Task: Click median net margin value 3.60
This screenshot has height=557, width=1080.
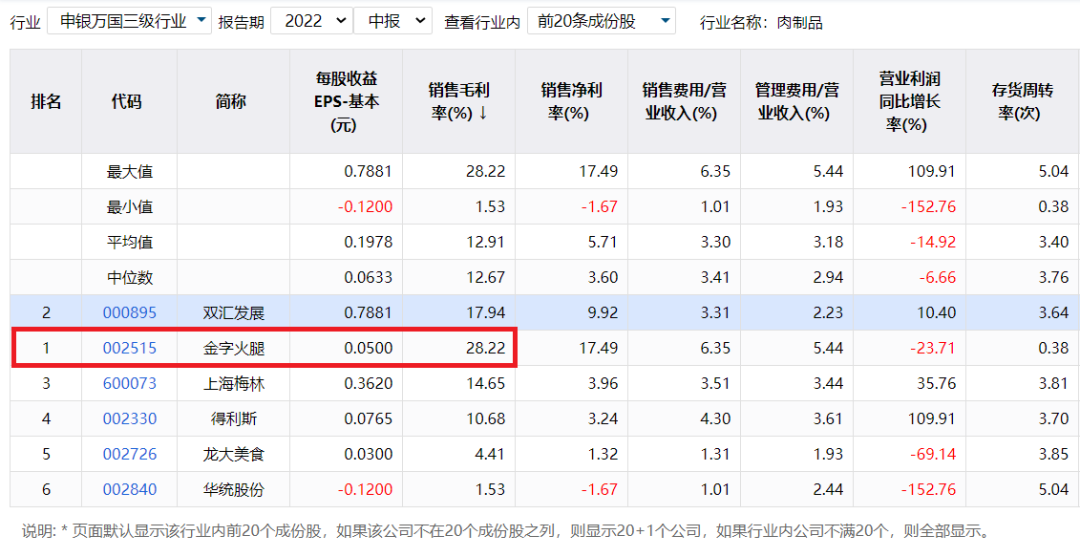Action: (x=603, y=277)
